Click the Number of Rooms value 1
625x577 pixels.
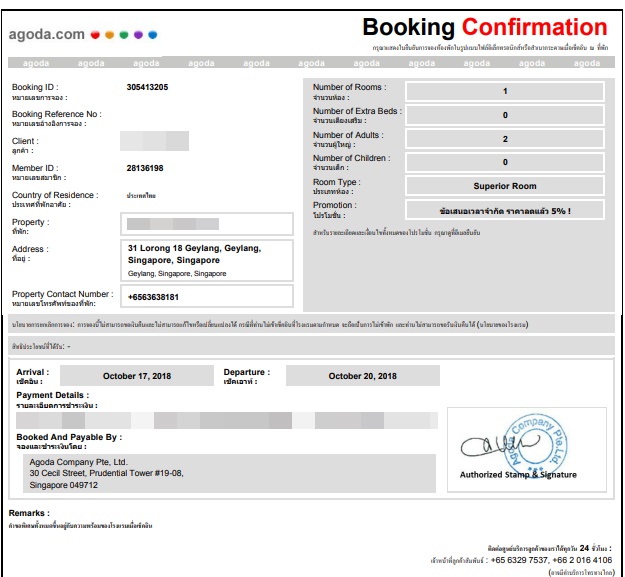505,91
